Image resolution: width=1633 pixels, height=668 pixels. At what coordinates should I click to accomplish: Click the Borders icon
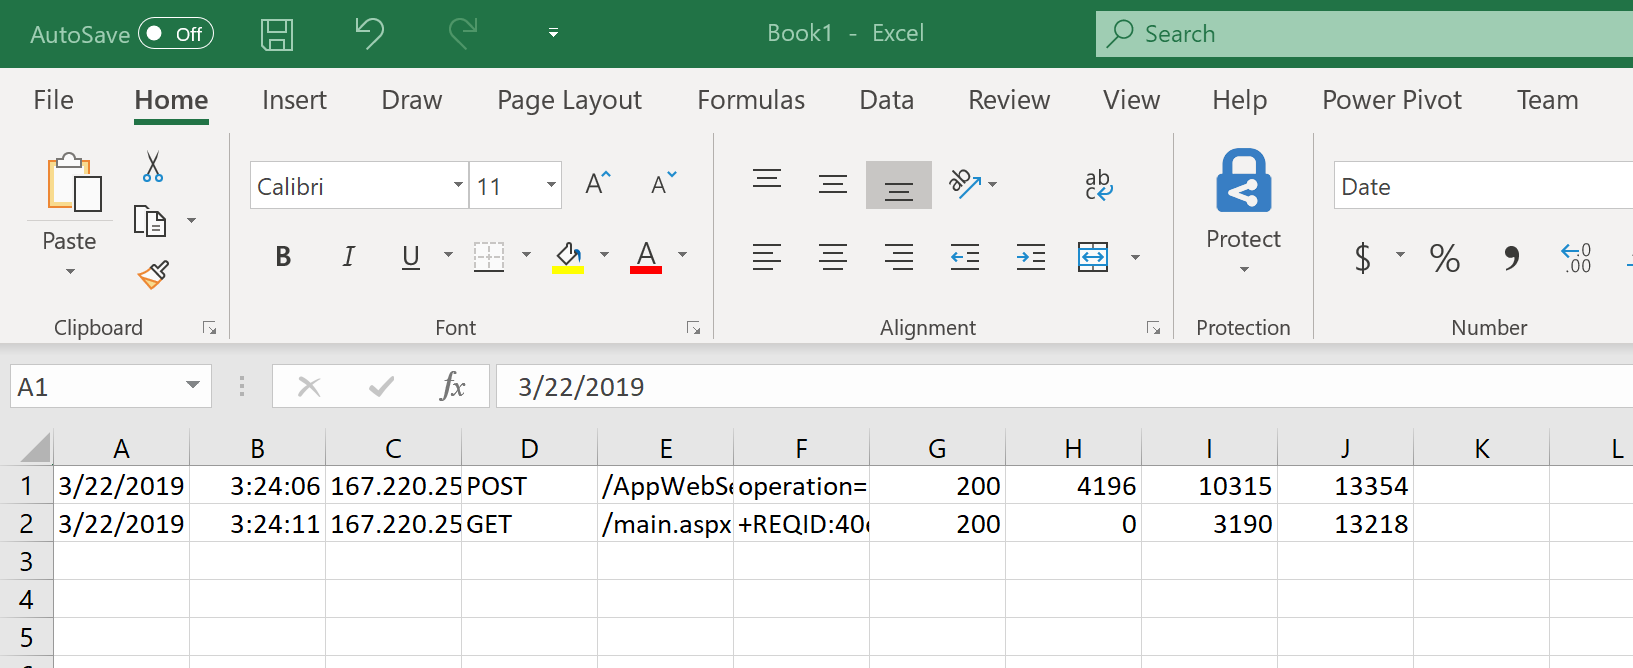489,257
